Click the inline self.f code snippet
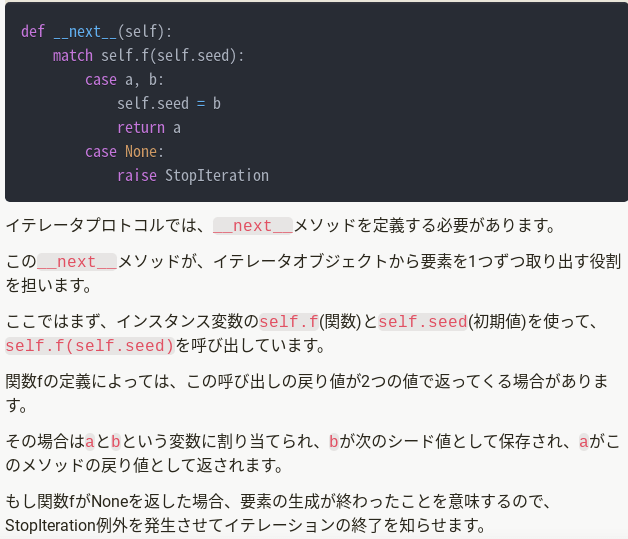This screenshot has height=539, width=628. 289,322
